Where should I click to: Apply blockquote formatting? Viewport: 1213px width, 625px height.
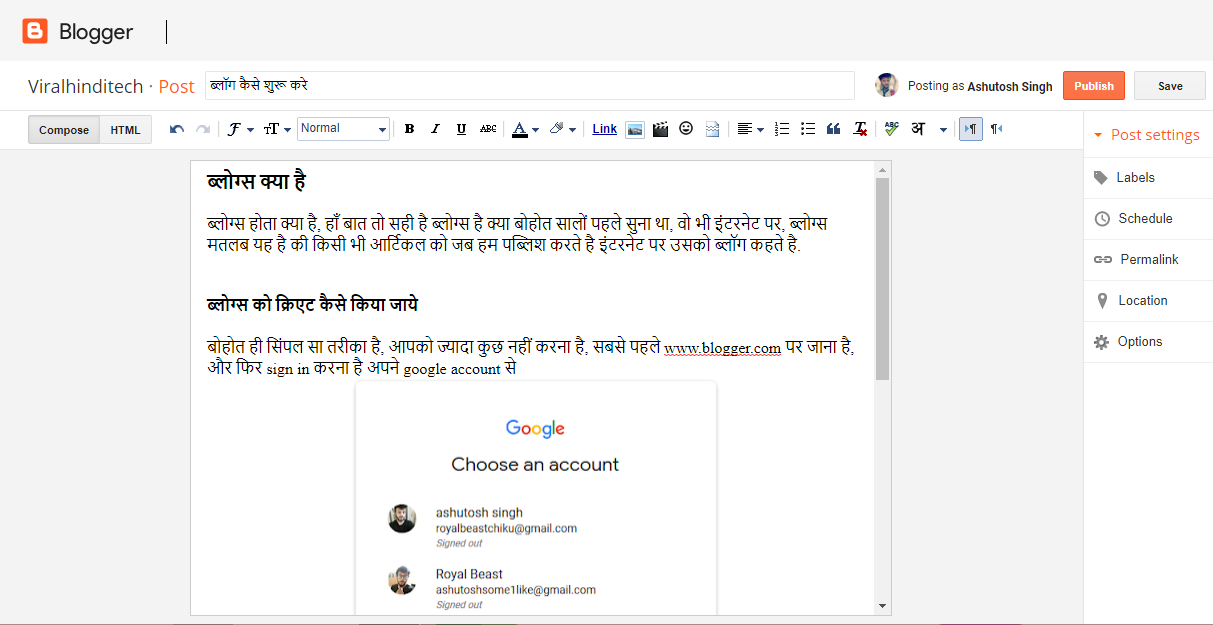(x=833, y=129)
